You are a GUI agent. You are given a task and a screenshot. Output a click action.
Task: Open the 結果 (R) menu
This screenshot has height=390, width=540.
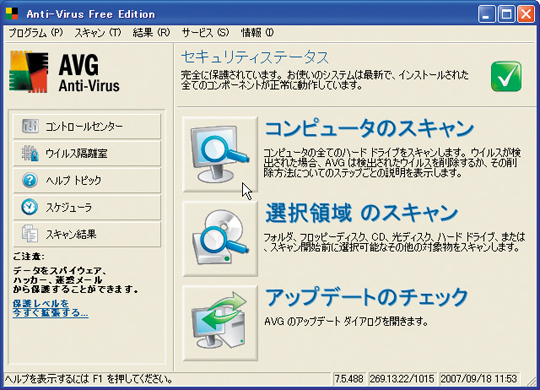click(152, 33)
